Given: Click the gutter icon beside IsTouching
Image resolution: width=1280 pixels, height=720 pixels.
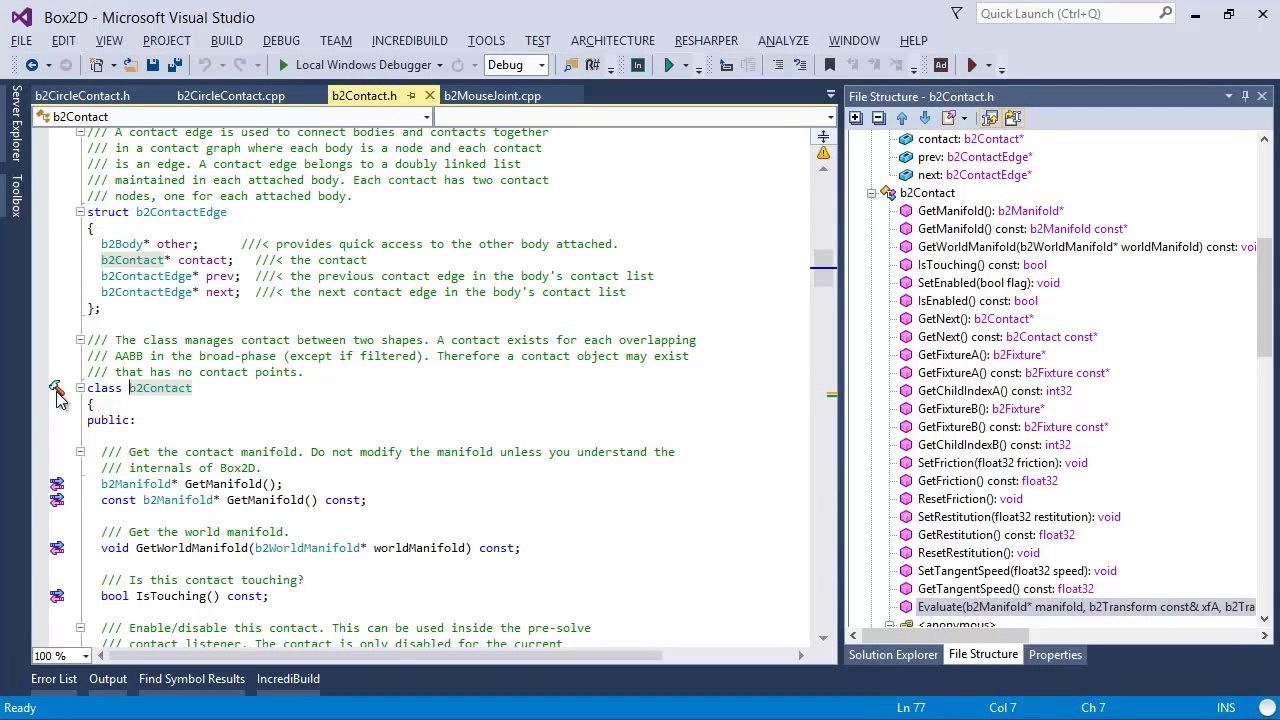Looking at the screenshot, I should [57, 596].
